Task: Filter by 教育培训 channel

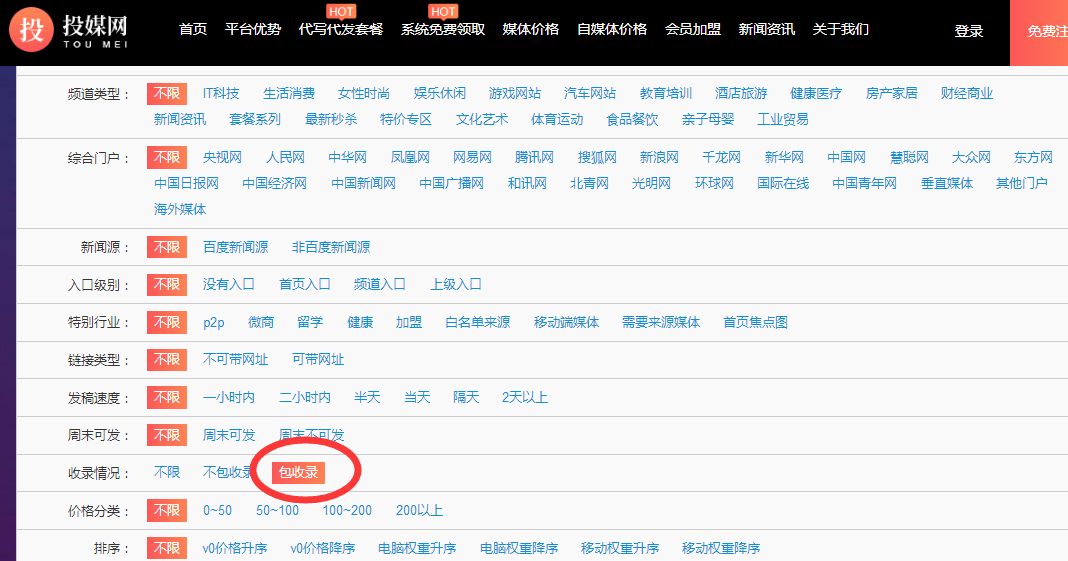Action: tap(665, 93)
